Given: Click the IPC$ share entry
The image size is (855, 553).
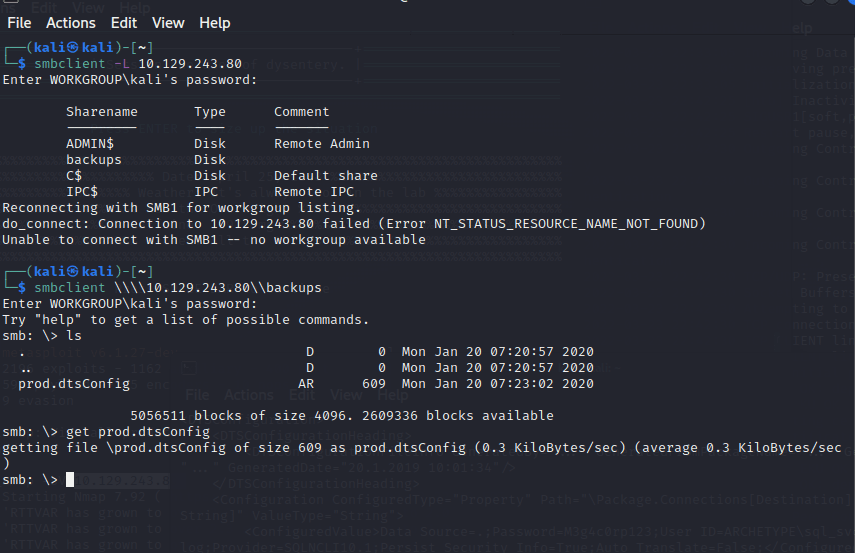Looking at the screenshot, I should pyautogui.click(x=82, y=191).
